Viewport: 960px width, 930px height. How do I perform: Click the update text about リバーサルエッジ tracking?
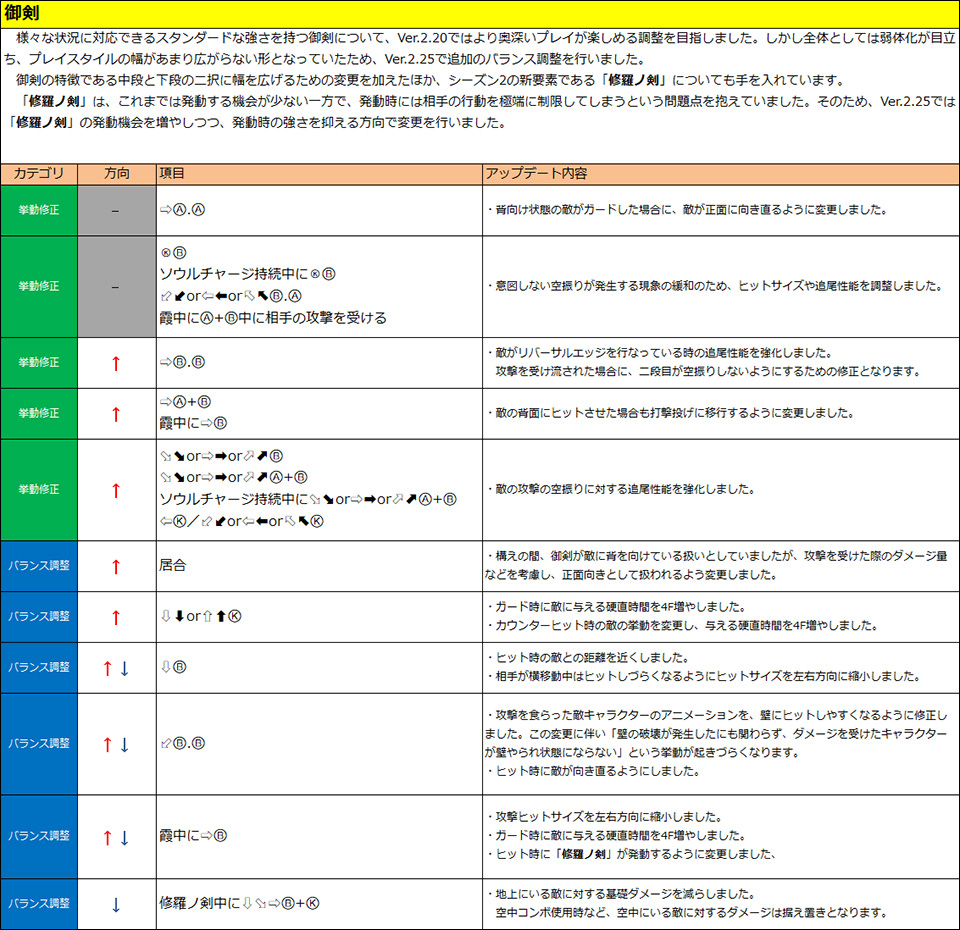tap(661, 353)
